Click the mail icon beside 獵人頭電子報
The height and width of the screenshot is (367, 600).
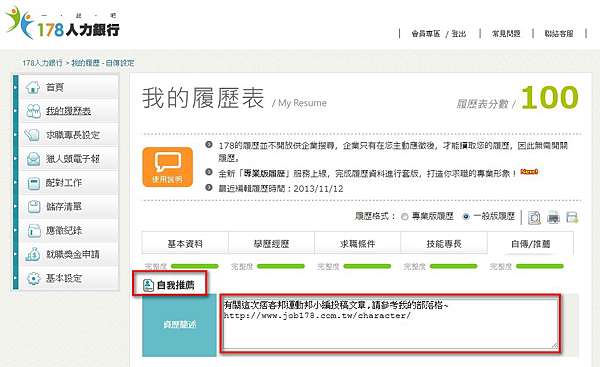point(34,159)
